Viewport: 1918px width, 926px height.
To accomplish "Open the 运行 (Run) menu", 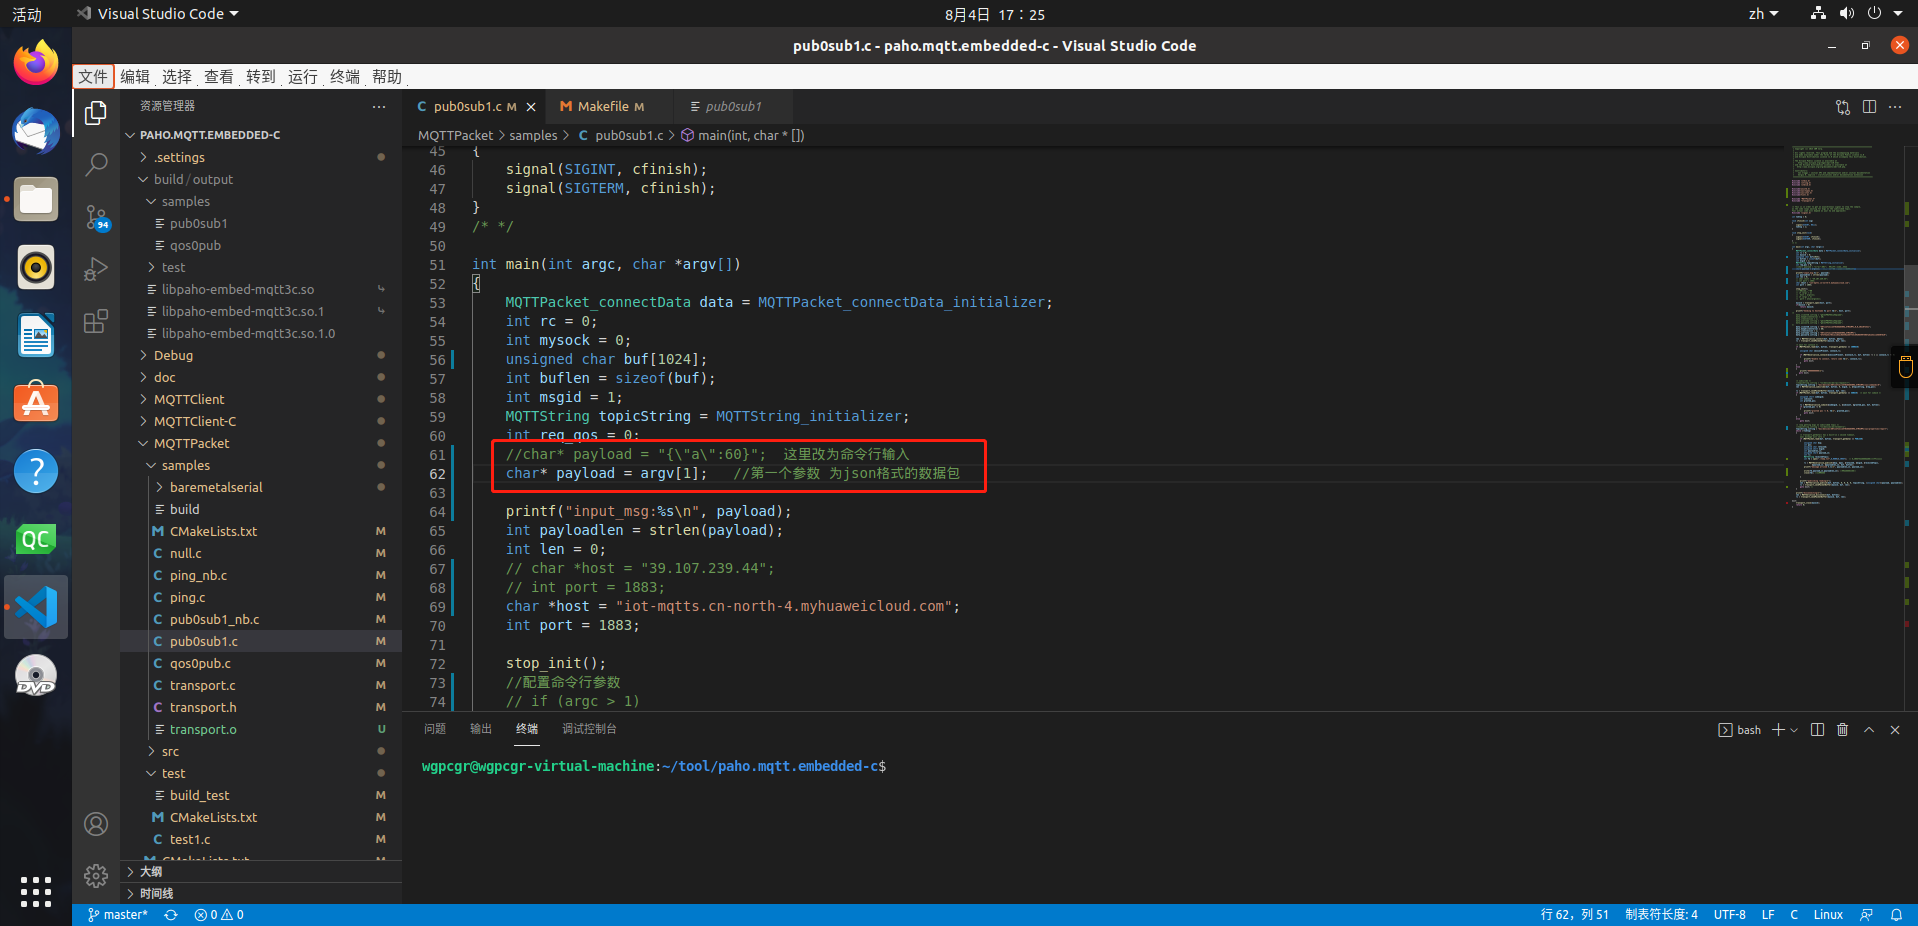I will [302, 77].
